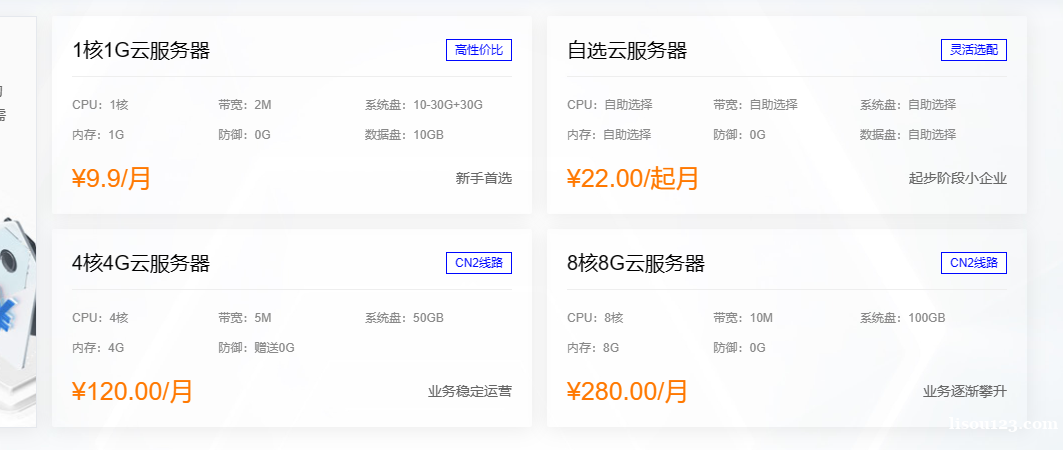Select the ¥120.00/月 price
The image size is (1063, 450).
click(132, 391)
